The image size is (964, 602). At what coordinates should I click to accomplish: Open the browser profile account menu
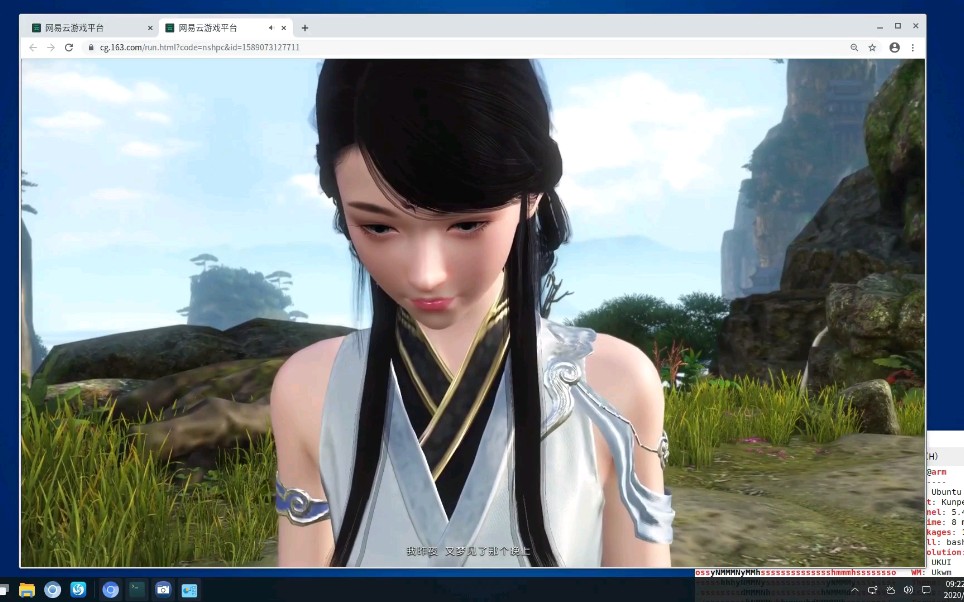pos(895,47)
